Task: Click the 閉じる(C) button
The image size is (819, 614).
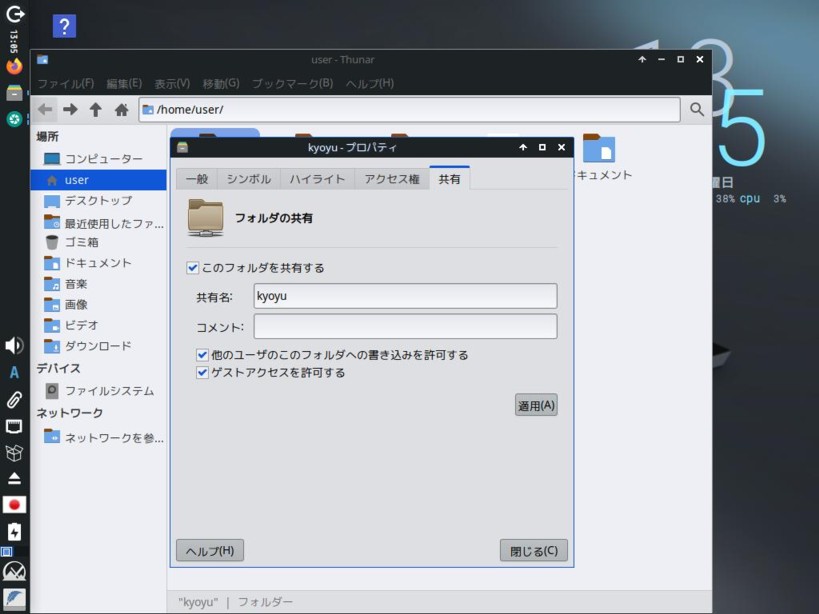Action: 533,551
